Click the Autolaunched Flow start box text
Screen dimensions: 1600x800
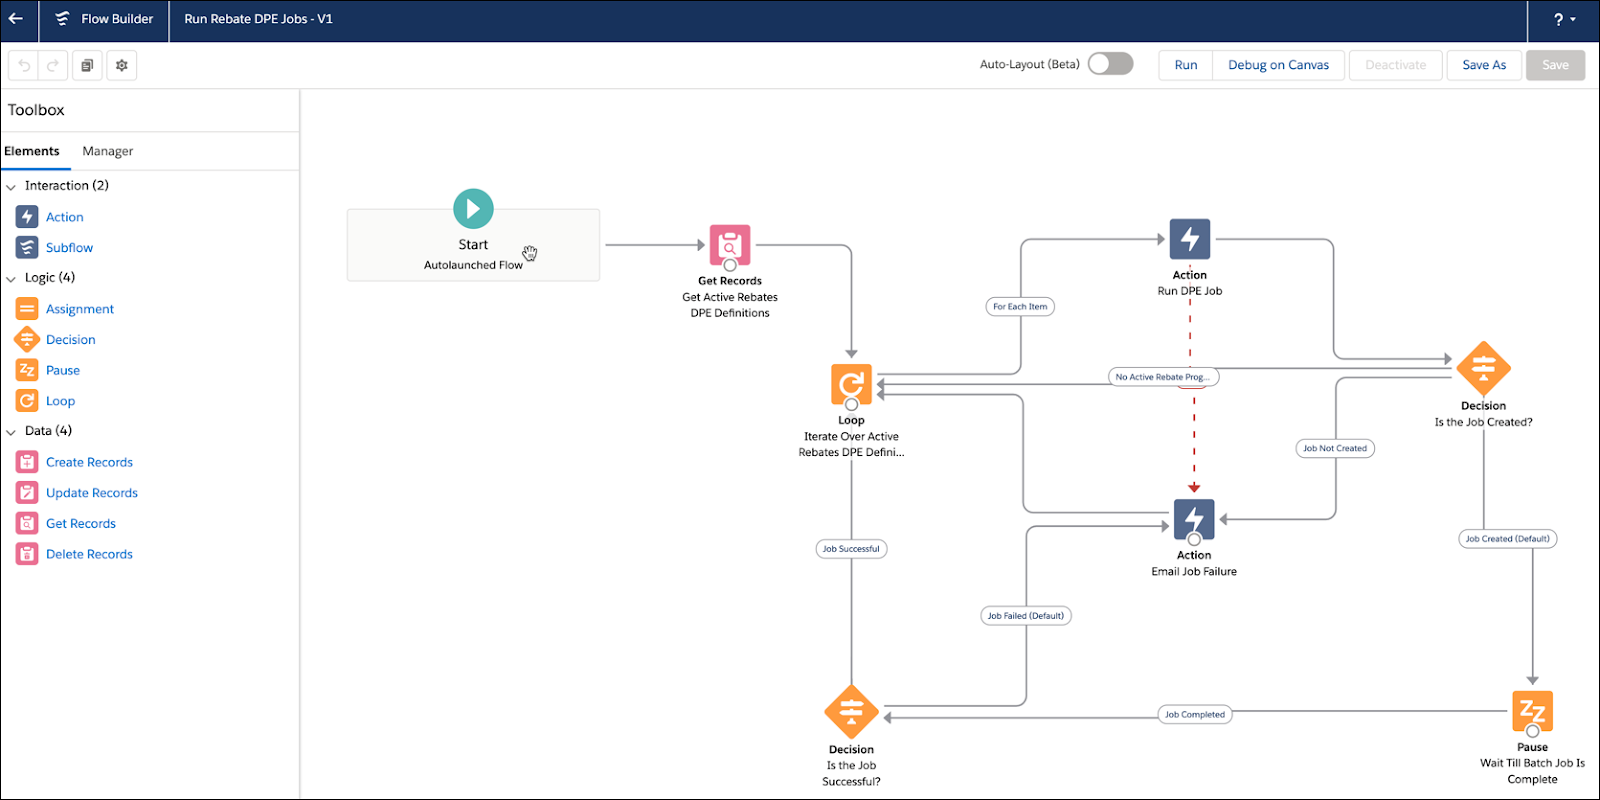(473, 265)
